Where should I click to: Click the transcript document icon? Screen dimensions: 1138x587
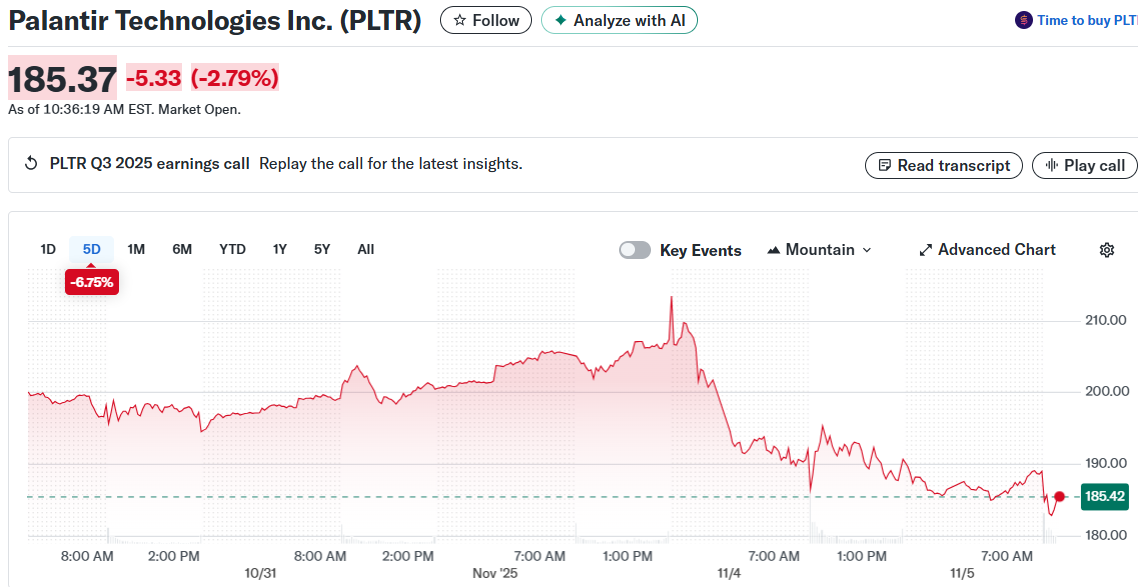tap(884, 165)
